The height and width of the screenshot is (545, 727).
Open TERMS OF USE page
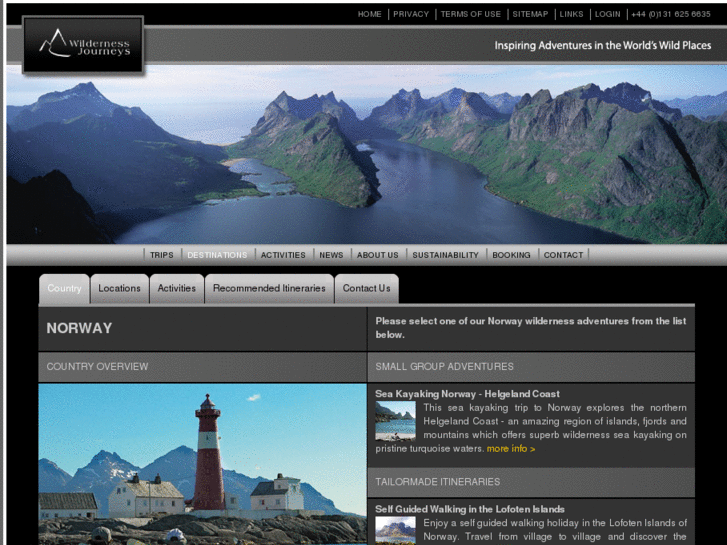[x=471, y=14]
